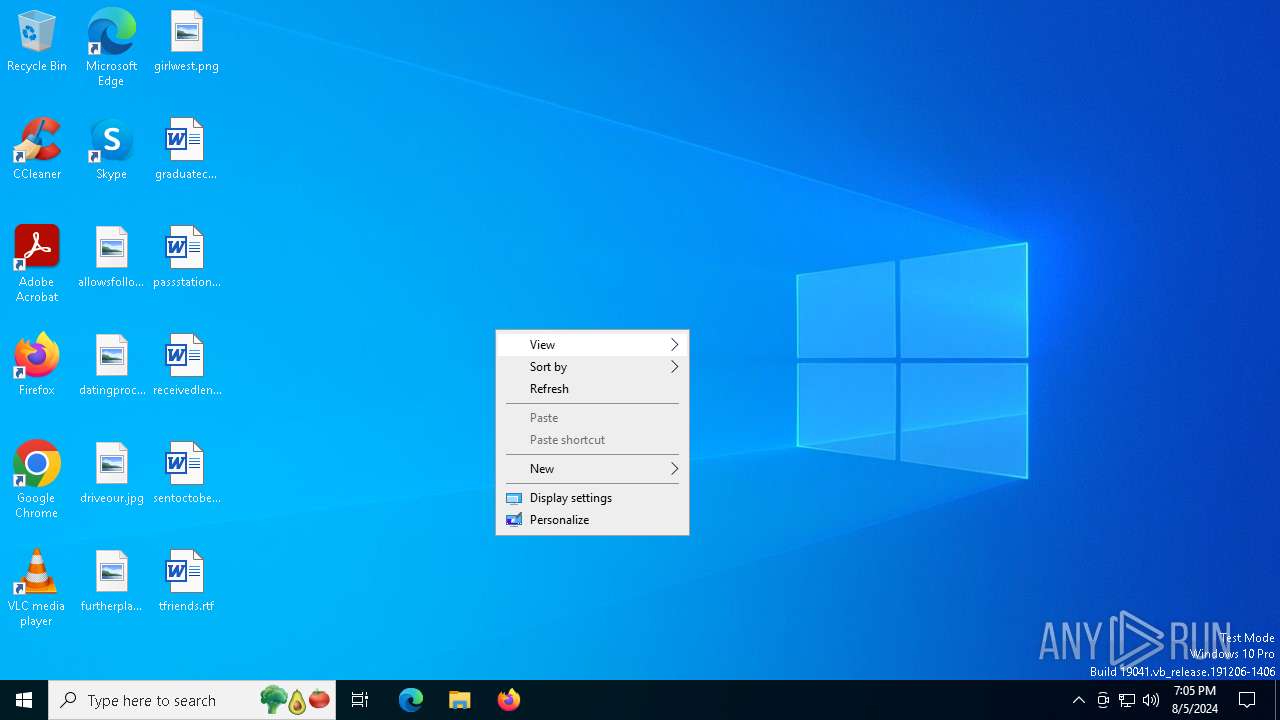1280x720 pixels.
Task: Select the Skype desktop shortcut
Action: [111, 150]
